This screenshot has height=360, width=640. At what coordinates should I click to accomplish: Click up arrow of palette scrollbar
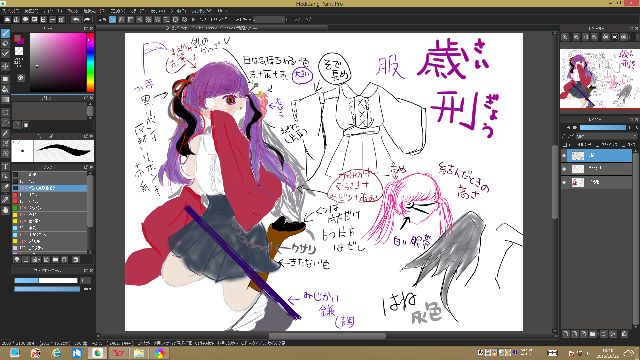tap(90, 104)
